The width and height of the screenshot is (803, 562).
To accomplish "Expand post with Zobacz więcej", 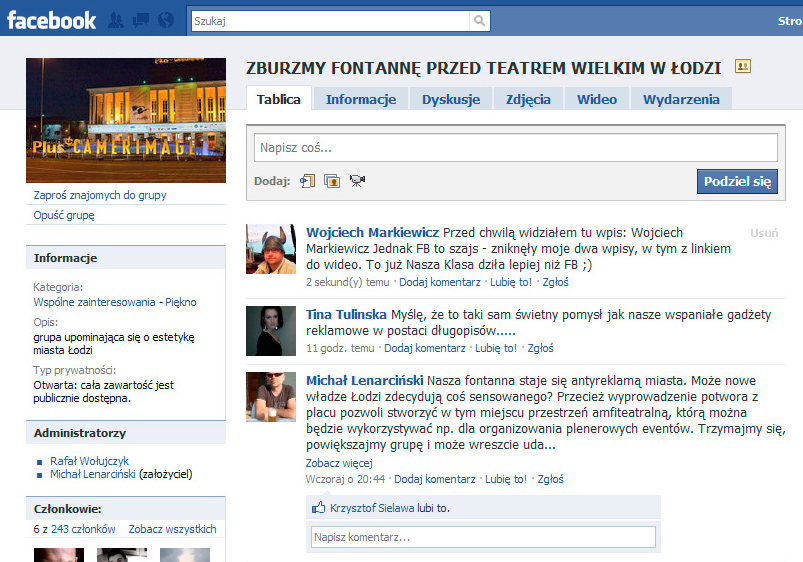I will pos(339,463).
